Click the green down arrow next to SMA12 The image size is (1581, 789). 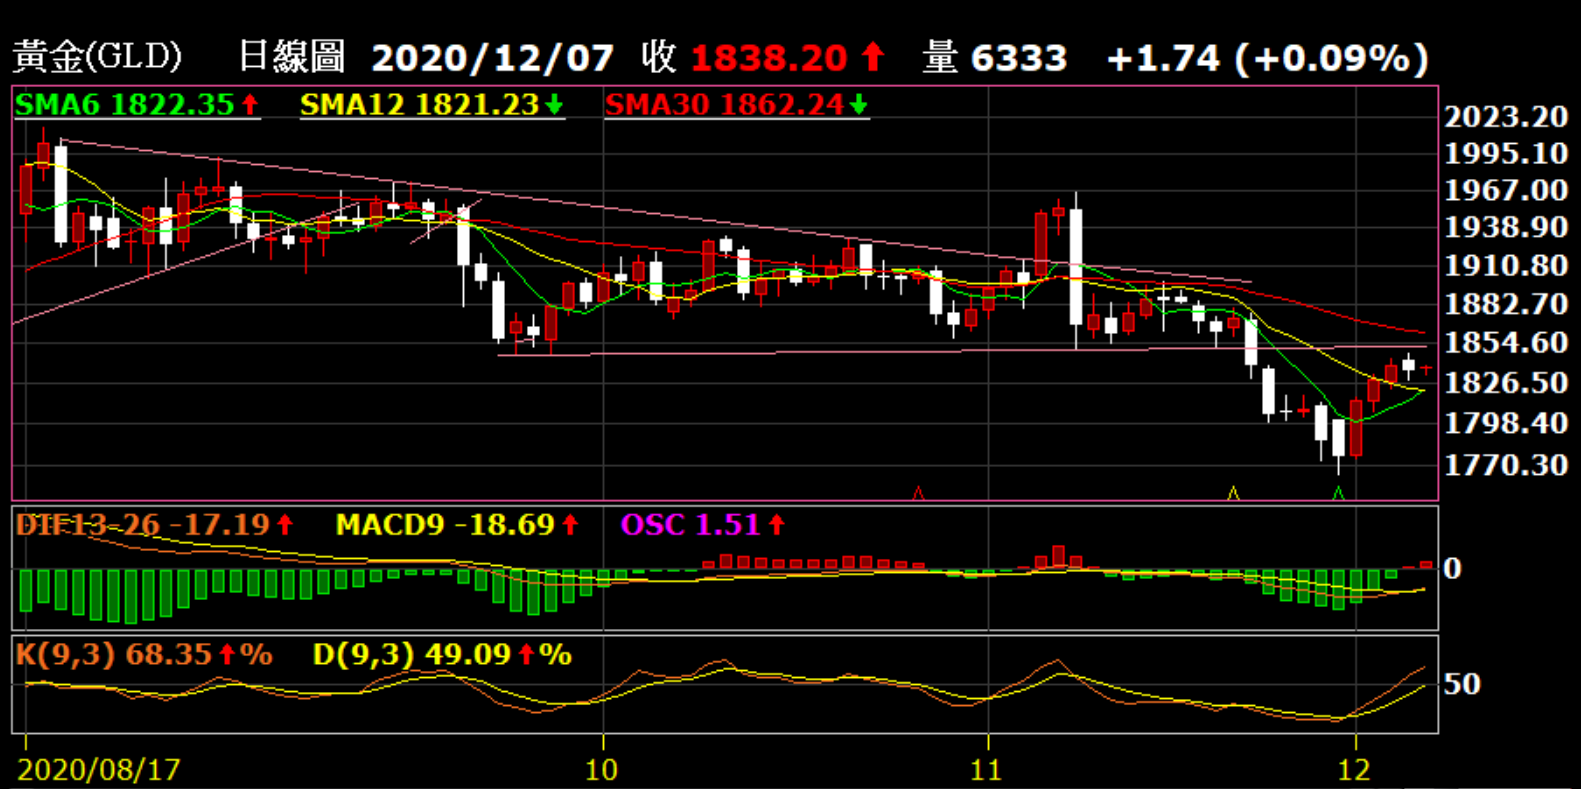554,104
